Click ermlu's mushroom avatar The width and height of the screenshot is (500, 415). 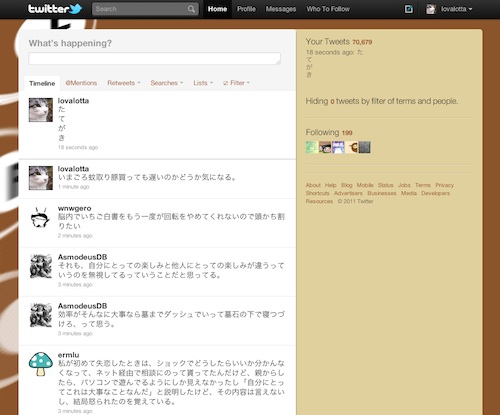click(41, 364)
